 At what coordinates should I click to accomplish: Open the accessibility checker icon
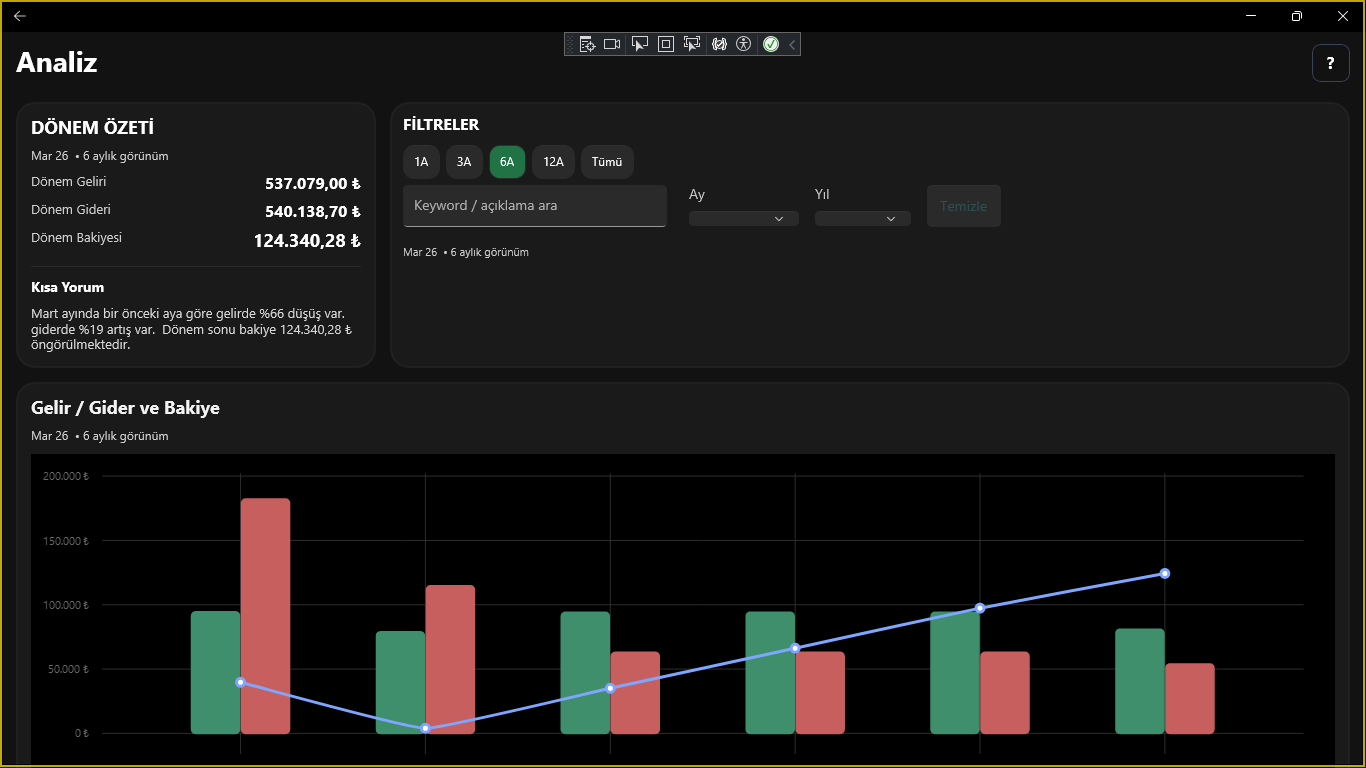[x=743, y=44]
